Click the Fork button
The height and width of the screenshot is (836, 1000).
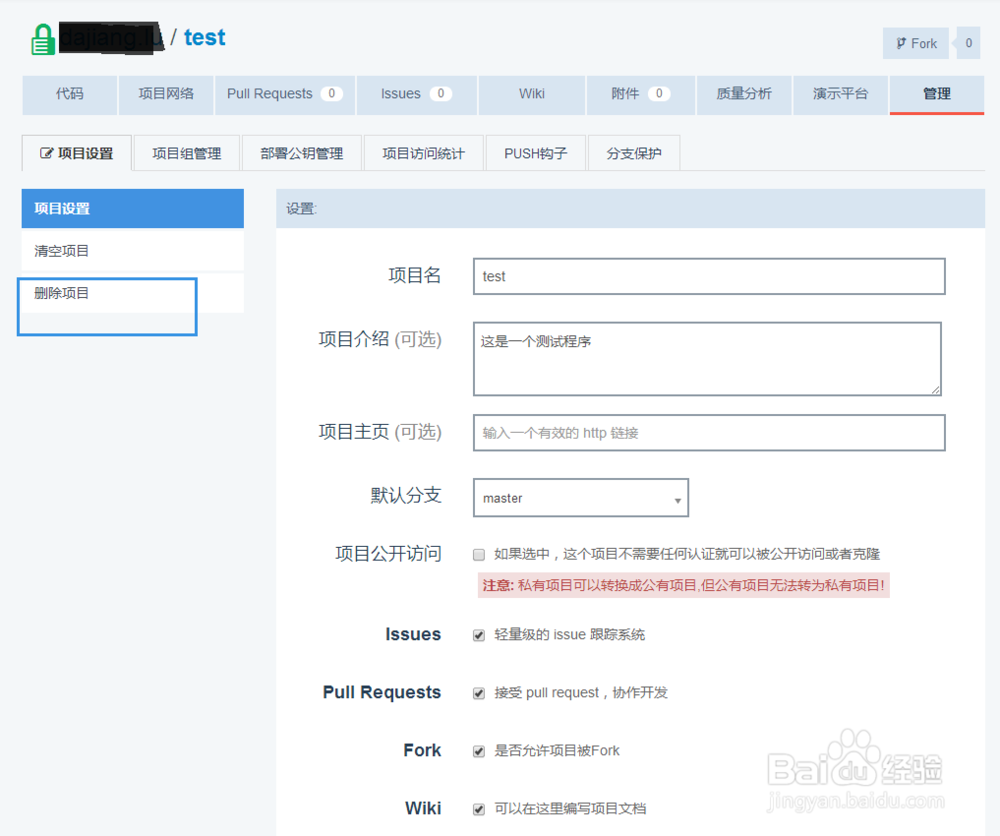click(915, 43)
